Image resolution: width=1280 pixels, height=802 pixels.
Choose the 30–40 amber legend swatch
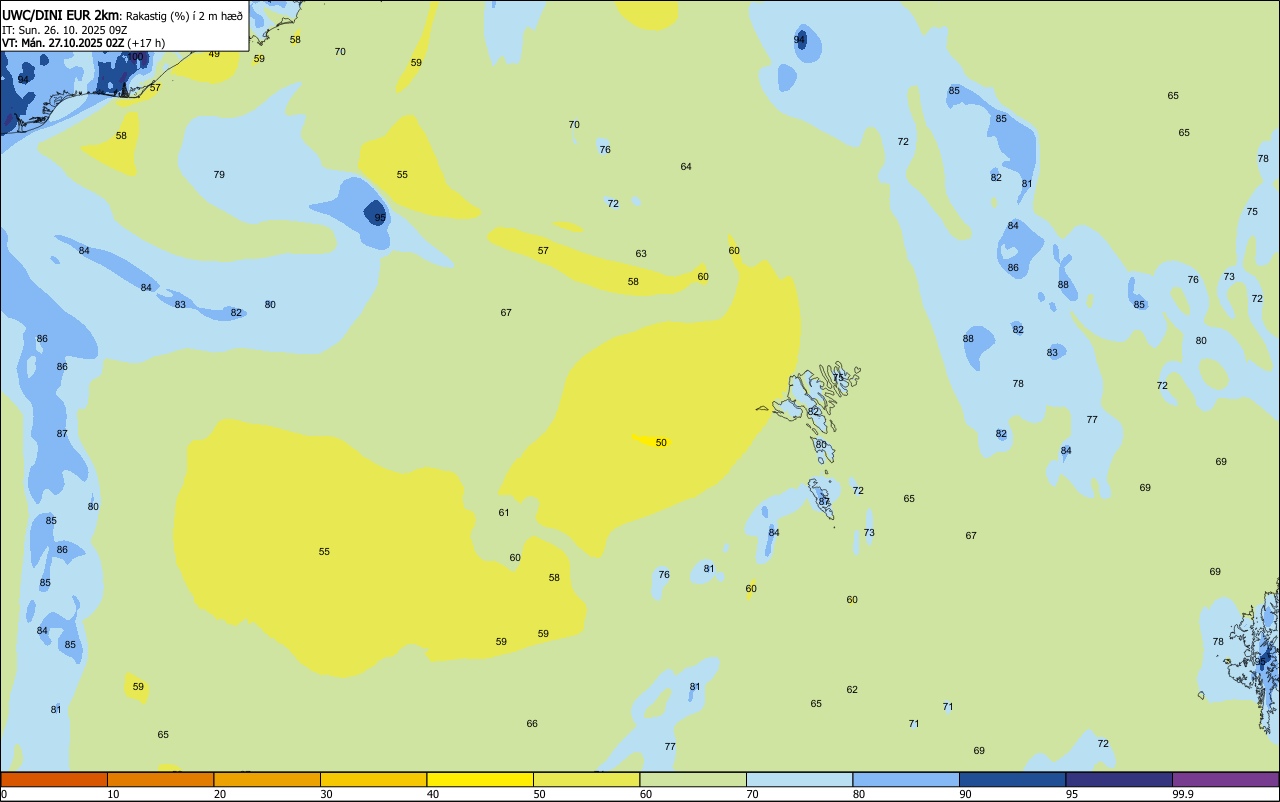click(x=373, y=779)
